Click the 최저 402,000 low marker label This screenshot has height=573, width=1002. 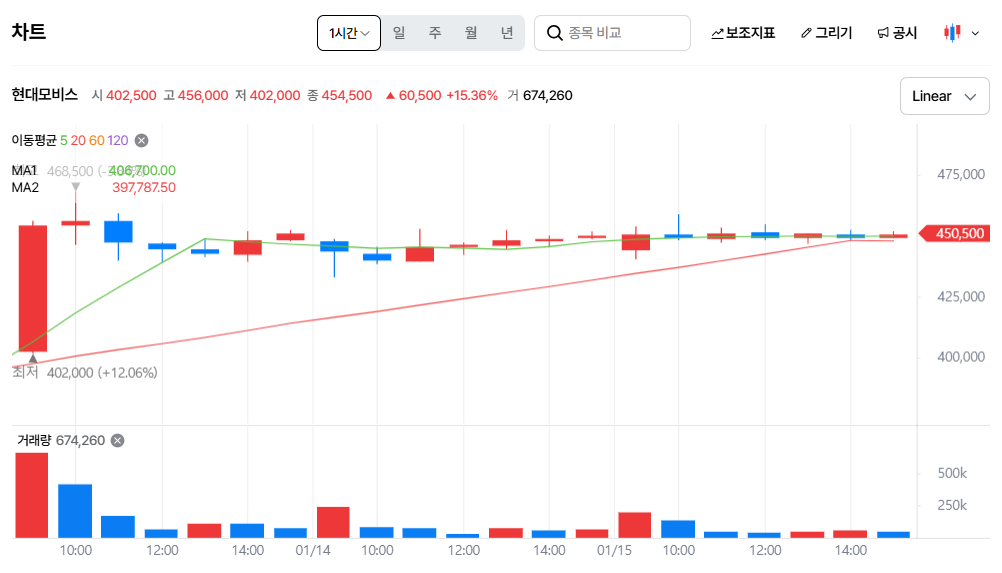85,373
